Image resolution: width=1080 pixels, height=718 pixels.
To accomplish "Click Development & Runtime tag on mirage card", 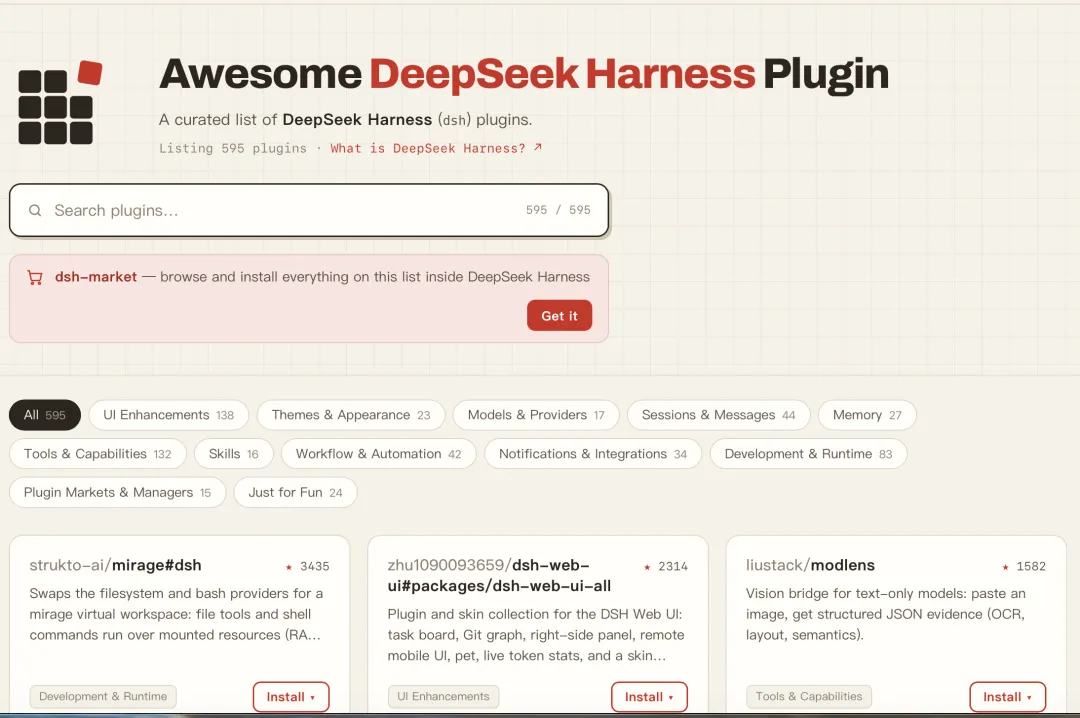I will coord(103,697).
